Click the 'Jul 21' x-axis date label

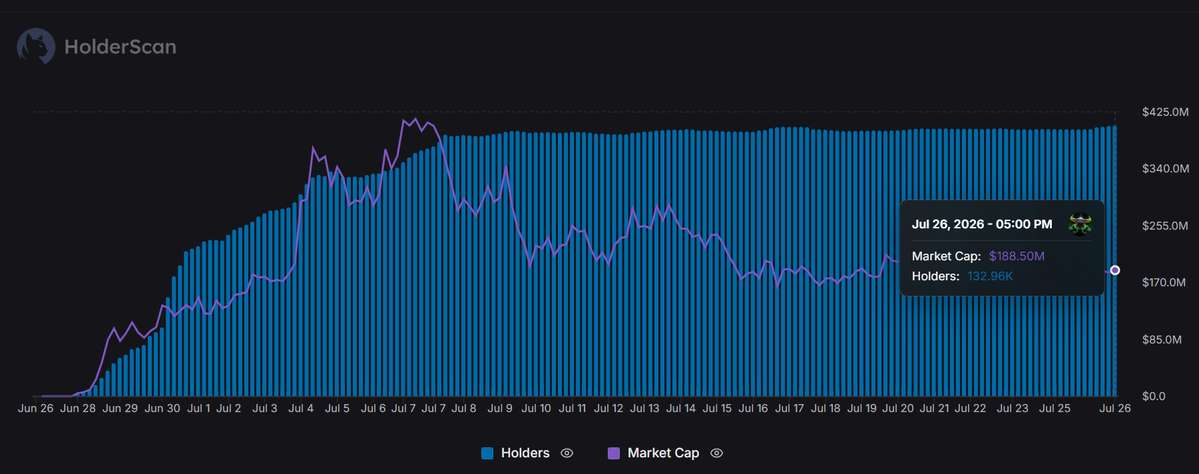933,409
